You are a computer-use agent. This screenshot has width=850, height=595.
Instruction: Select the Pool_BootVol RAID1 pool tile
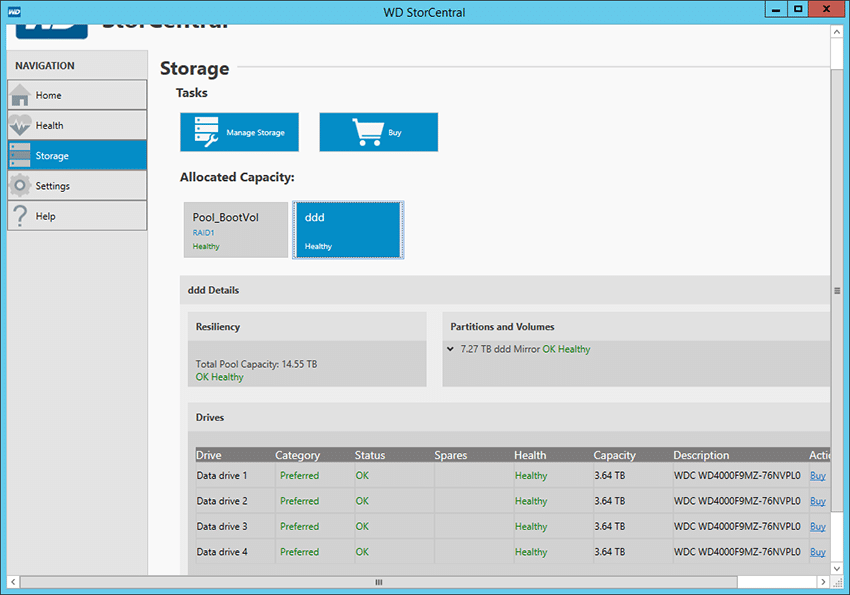[x=236, y=230]
